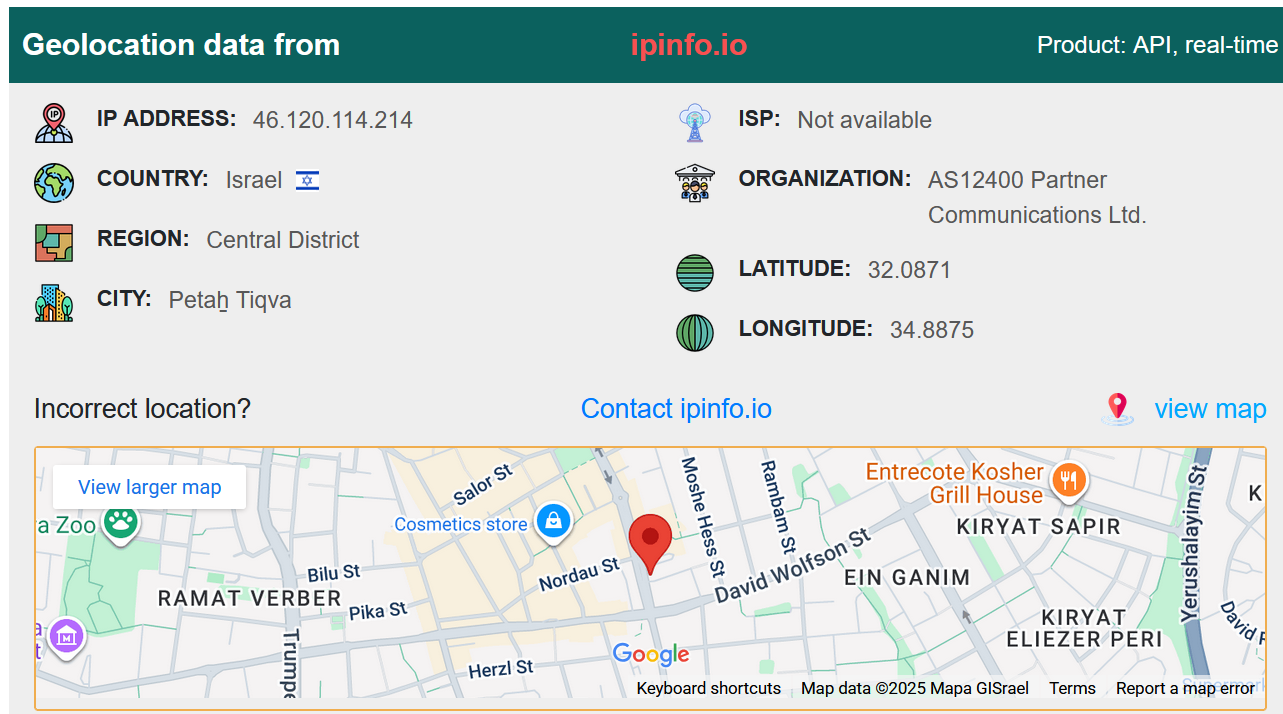Screen dimensions: 1283x714
Task: Click the city buildings icon
Action: (54, 303)
